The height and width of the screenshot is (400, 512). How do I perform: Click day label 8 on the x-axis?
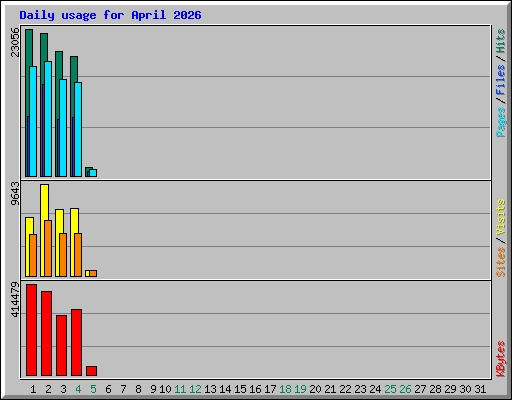click(x=138, y=389)
